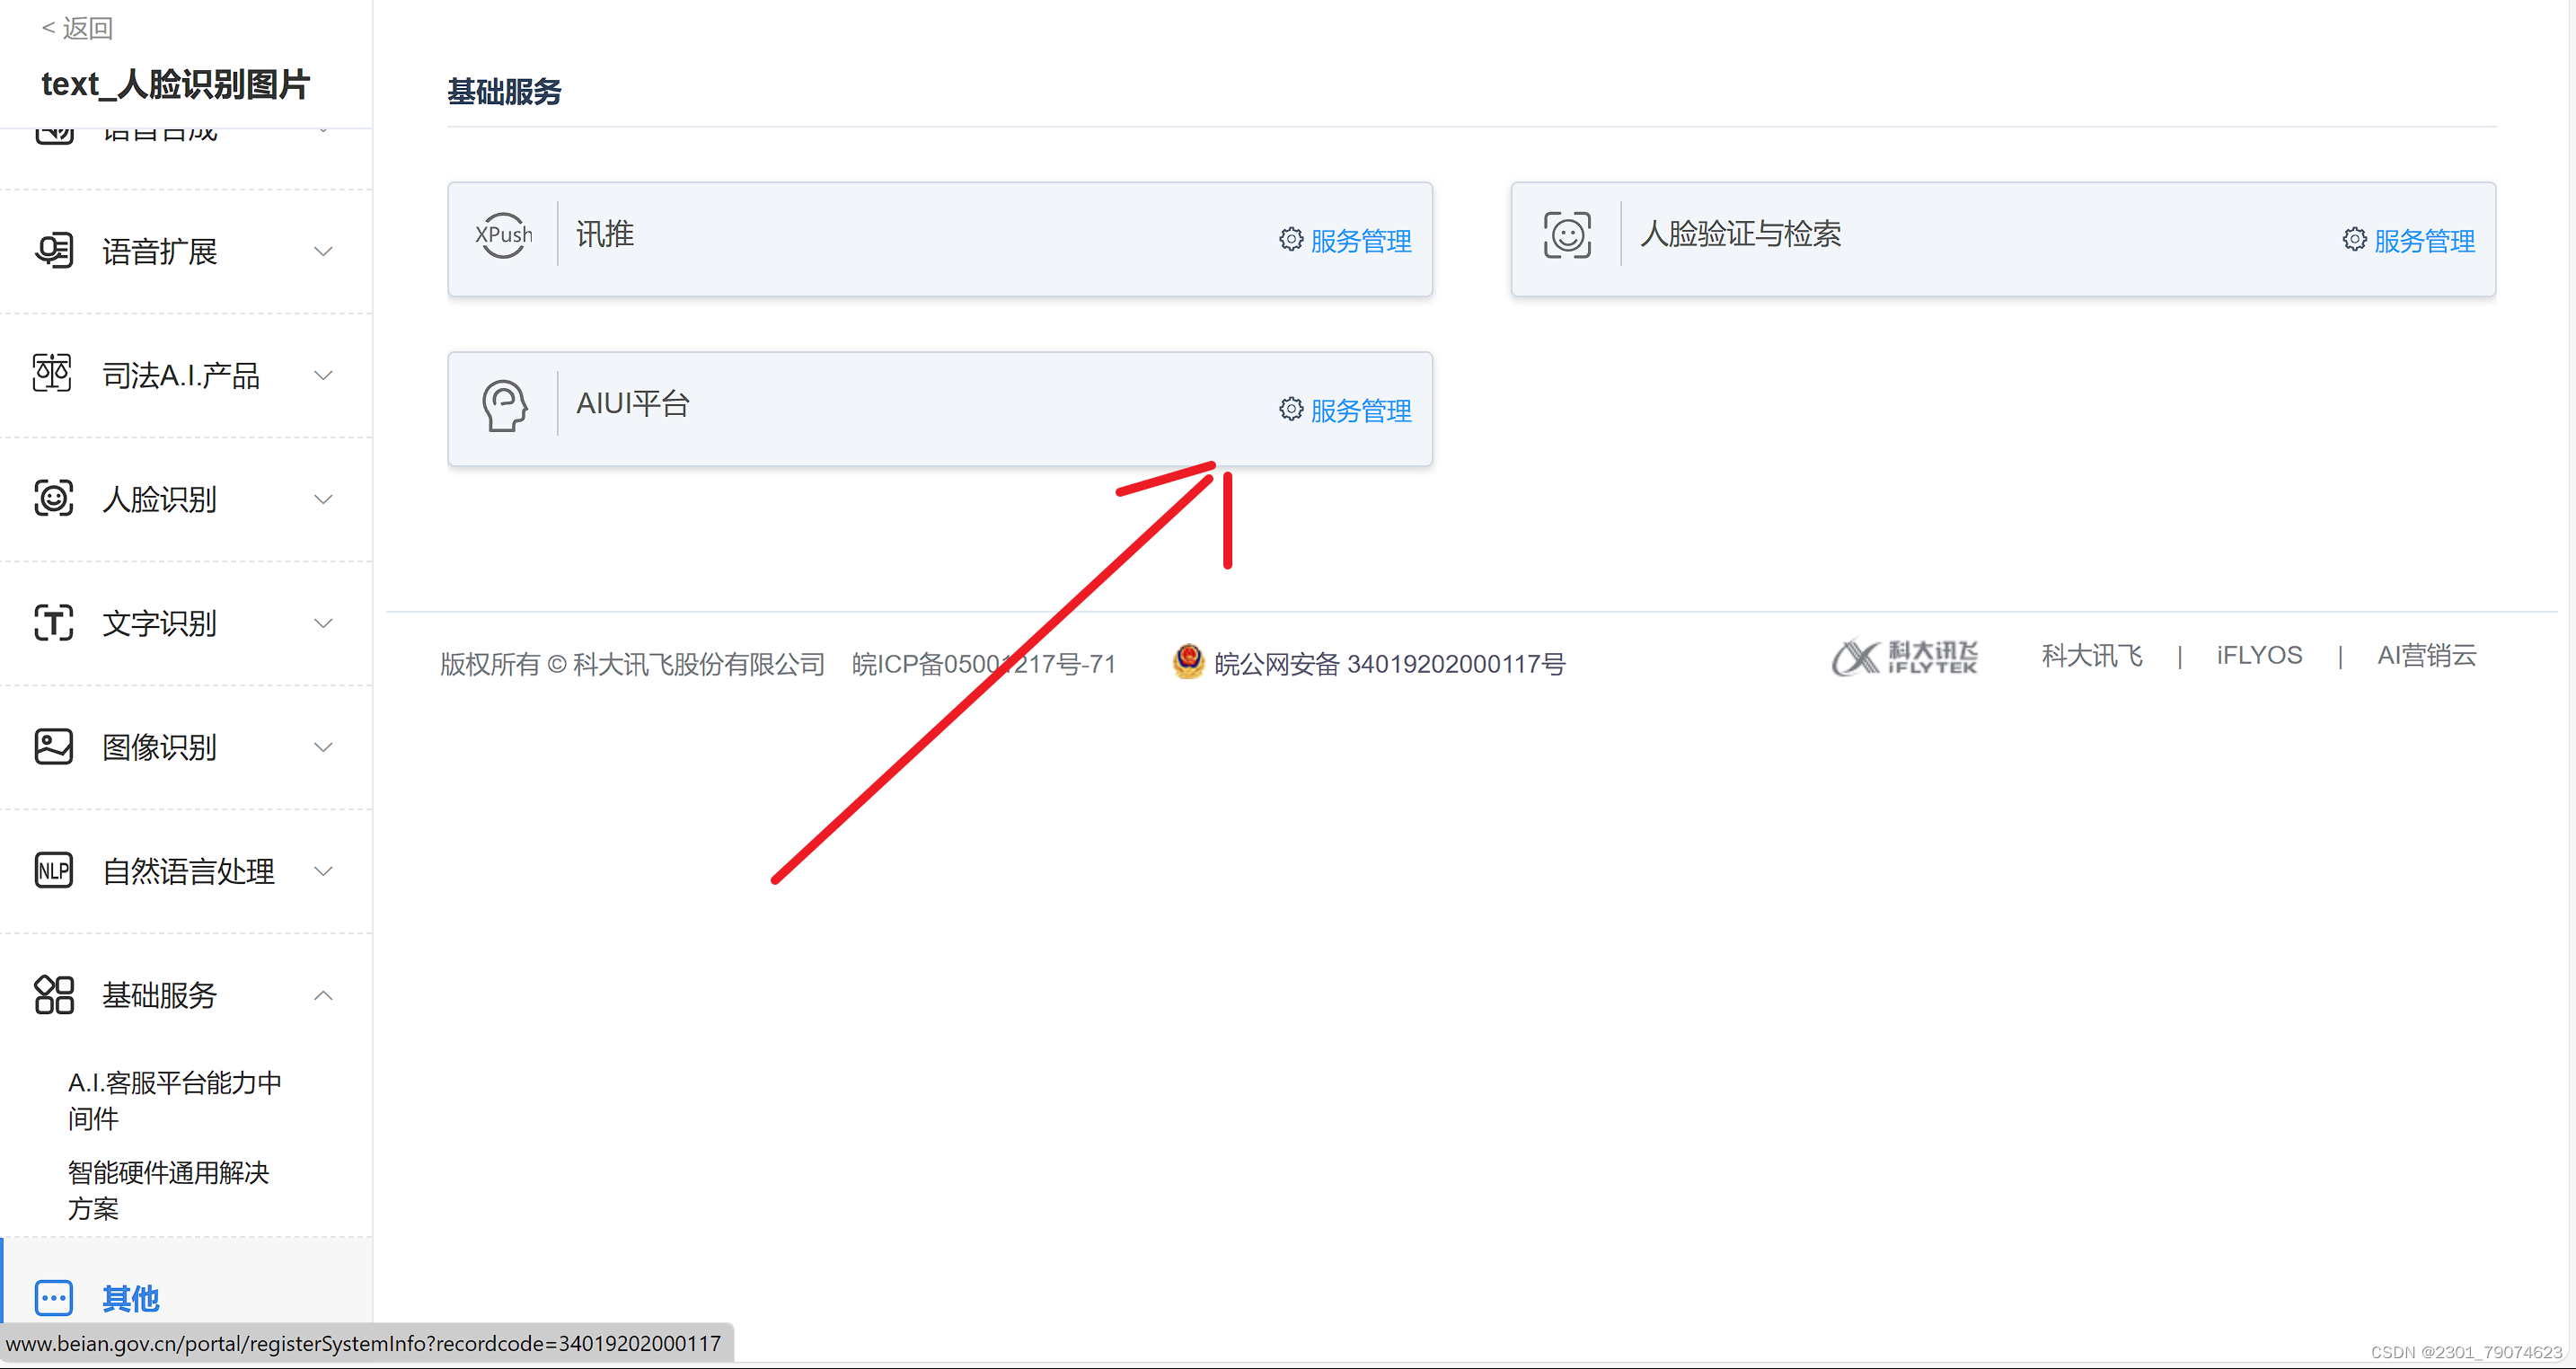
Task: Click the 返回 back link
Action: 77,28
